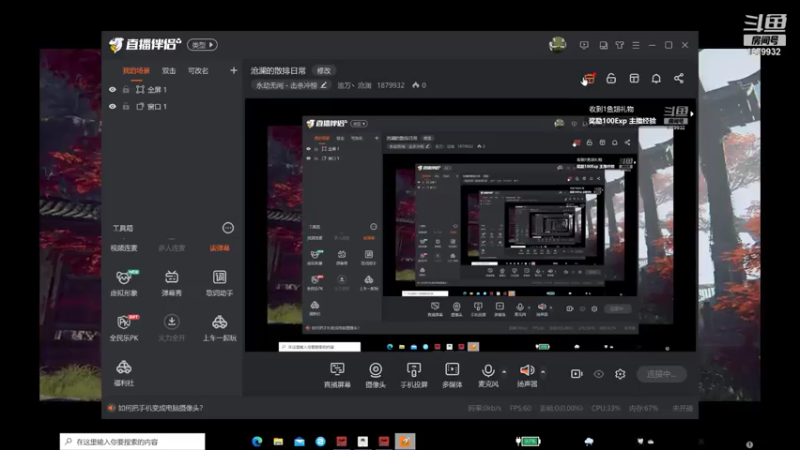Toggle the lock on 窗口 1 source

point(126,107)
